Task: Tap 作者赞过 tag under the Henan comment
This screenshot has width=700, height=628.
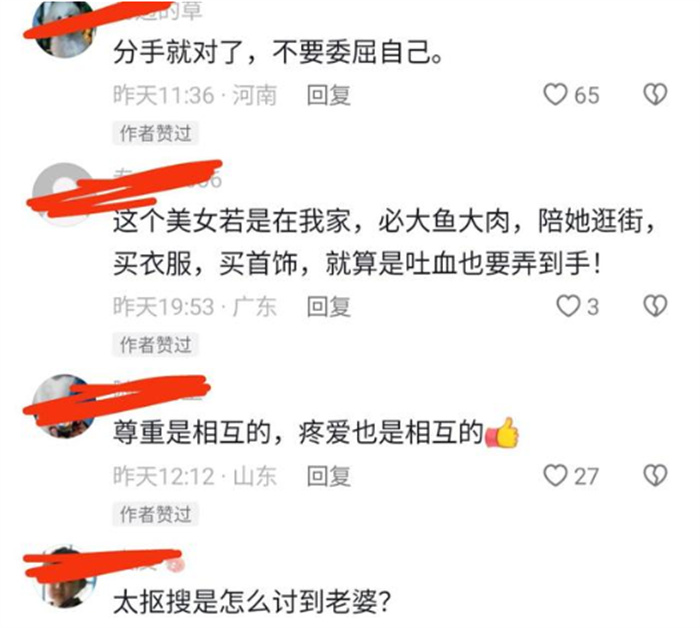Action: 155,133
